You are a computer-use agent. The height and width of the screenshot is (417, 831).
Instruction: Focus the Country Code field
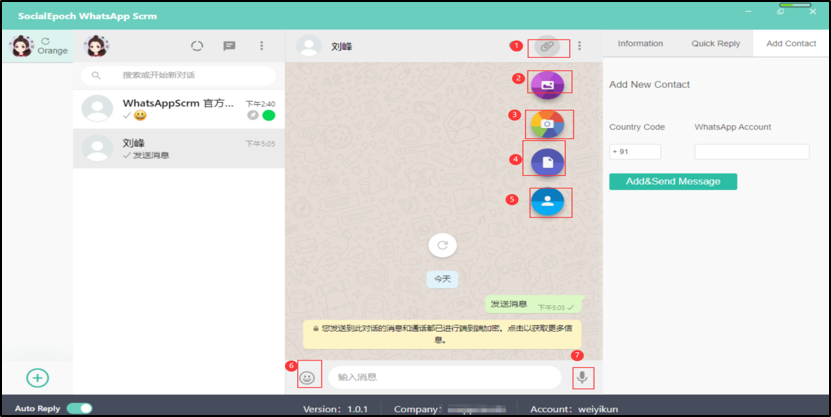tap(635, 152)
